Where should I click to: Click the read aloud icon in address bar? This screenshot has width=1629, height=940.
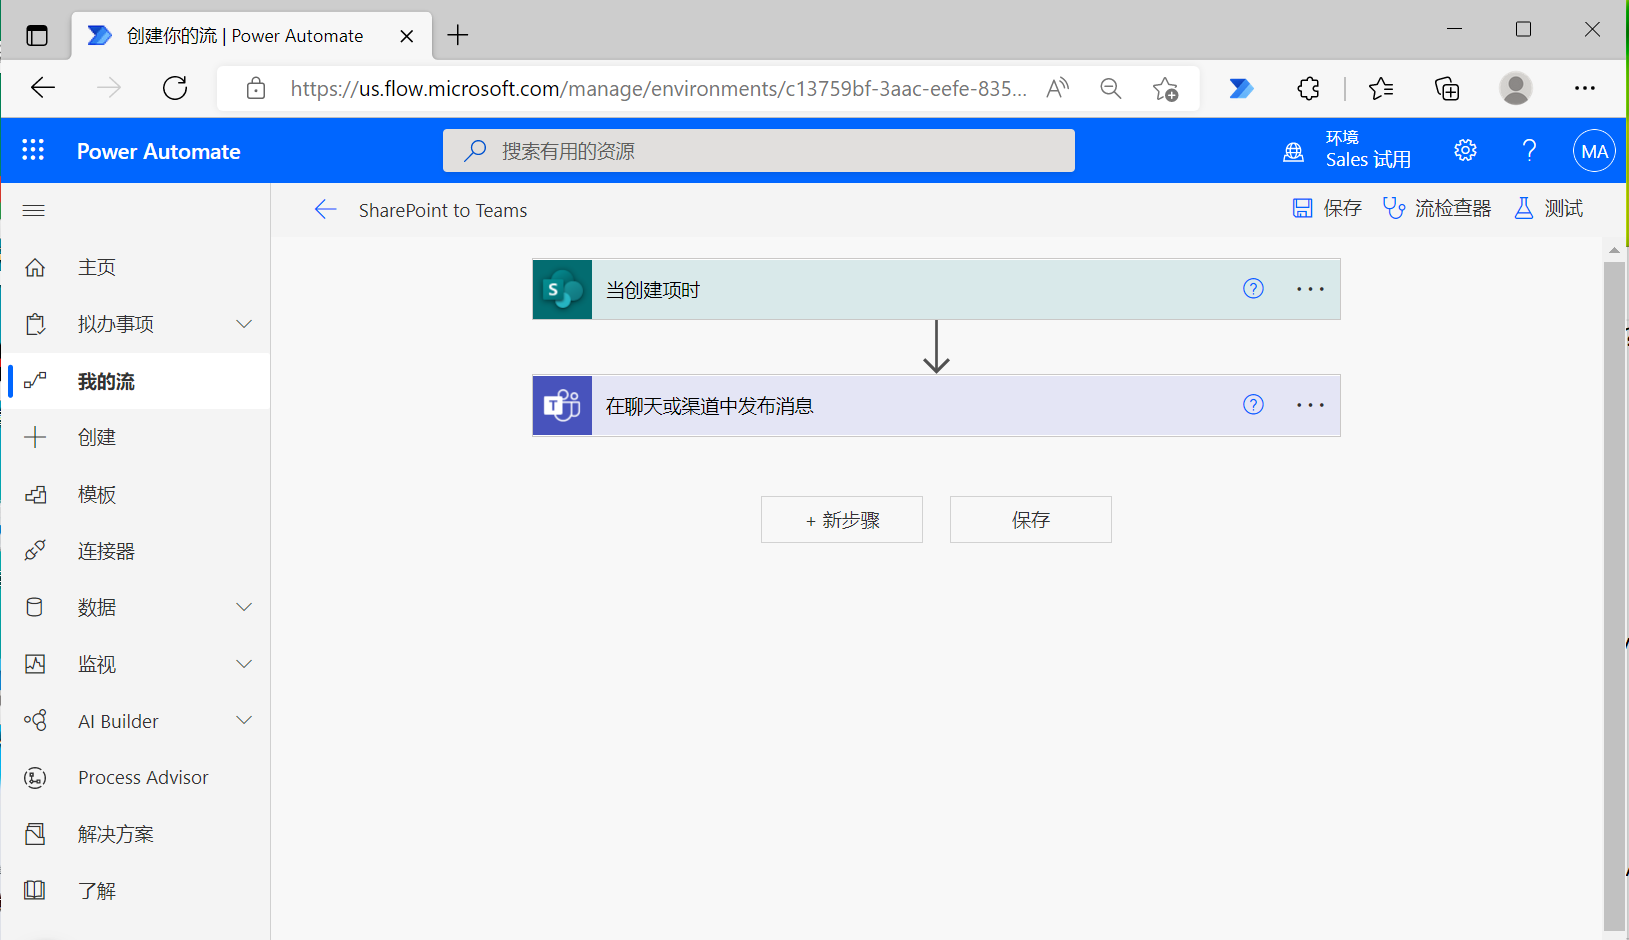coord(1057,88)
